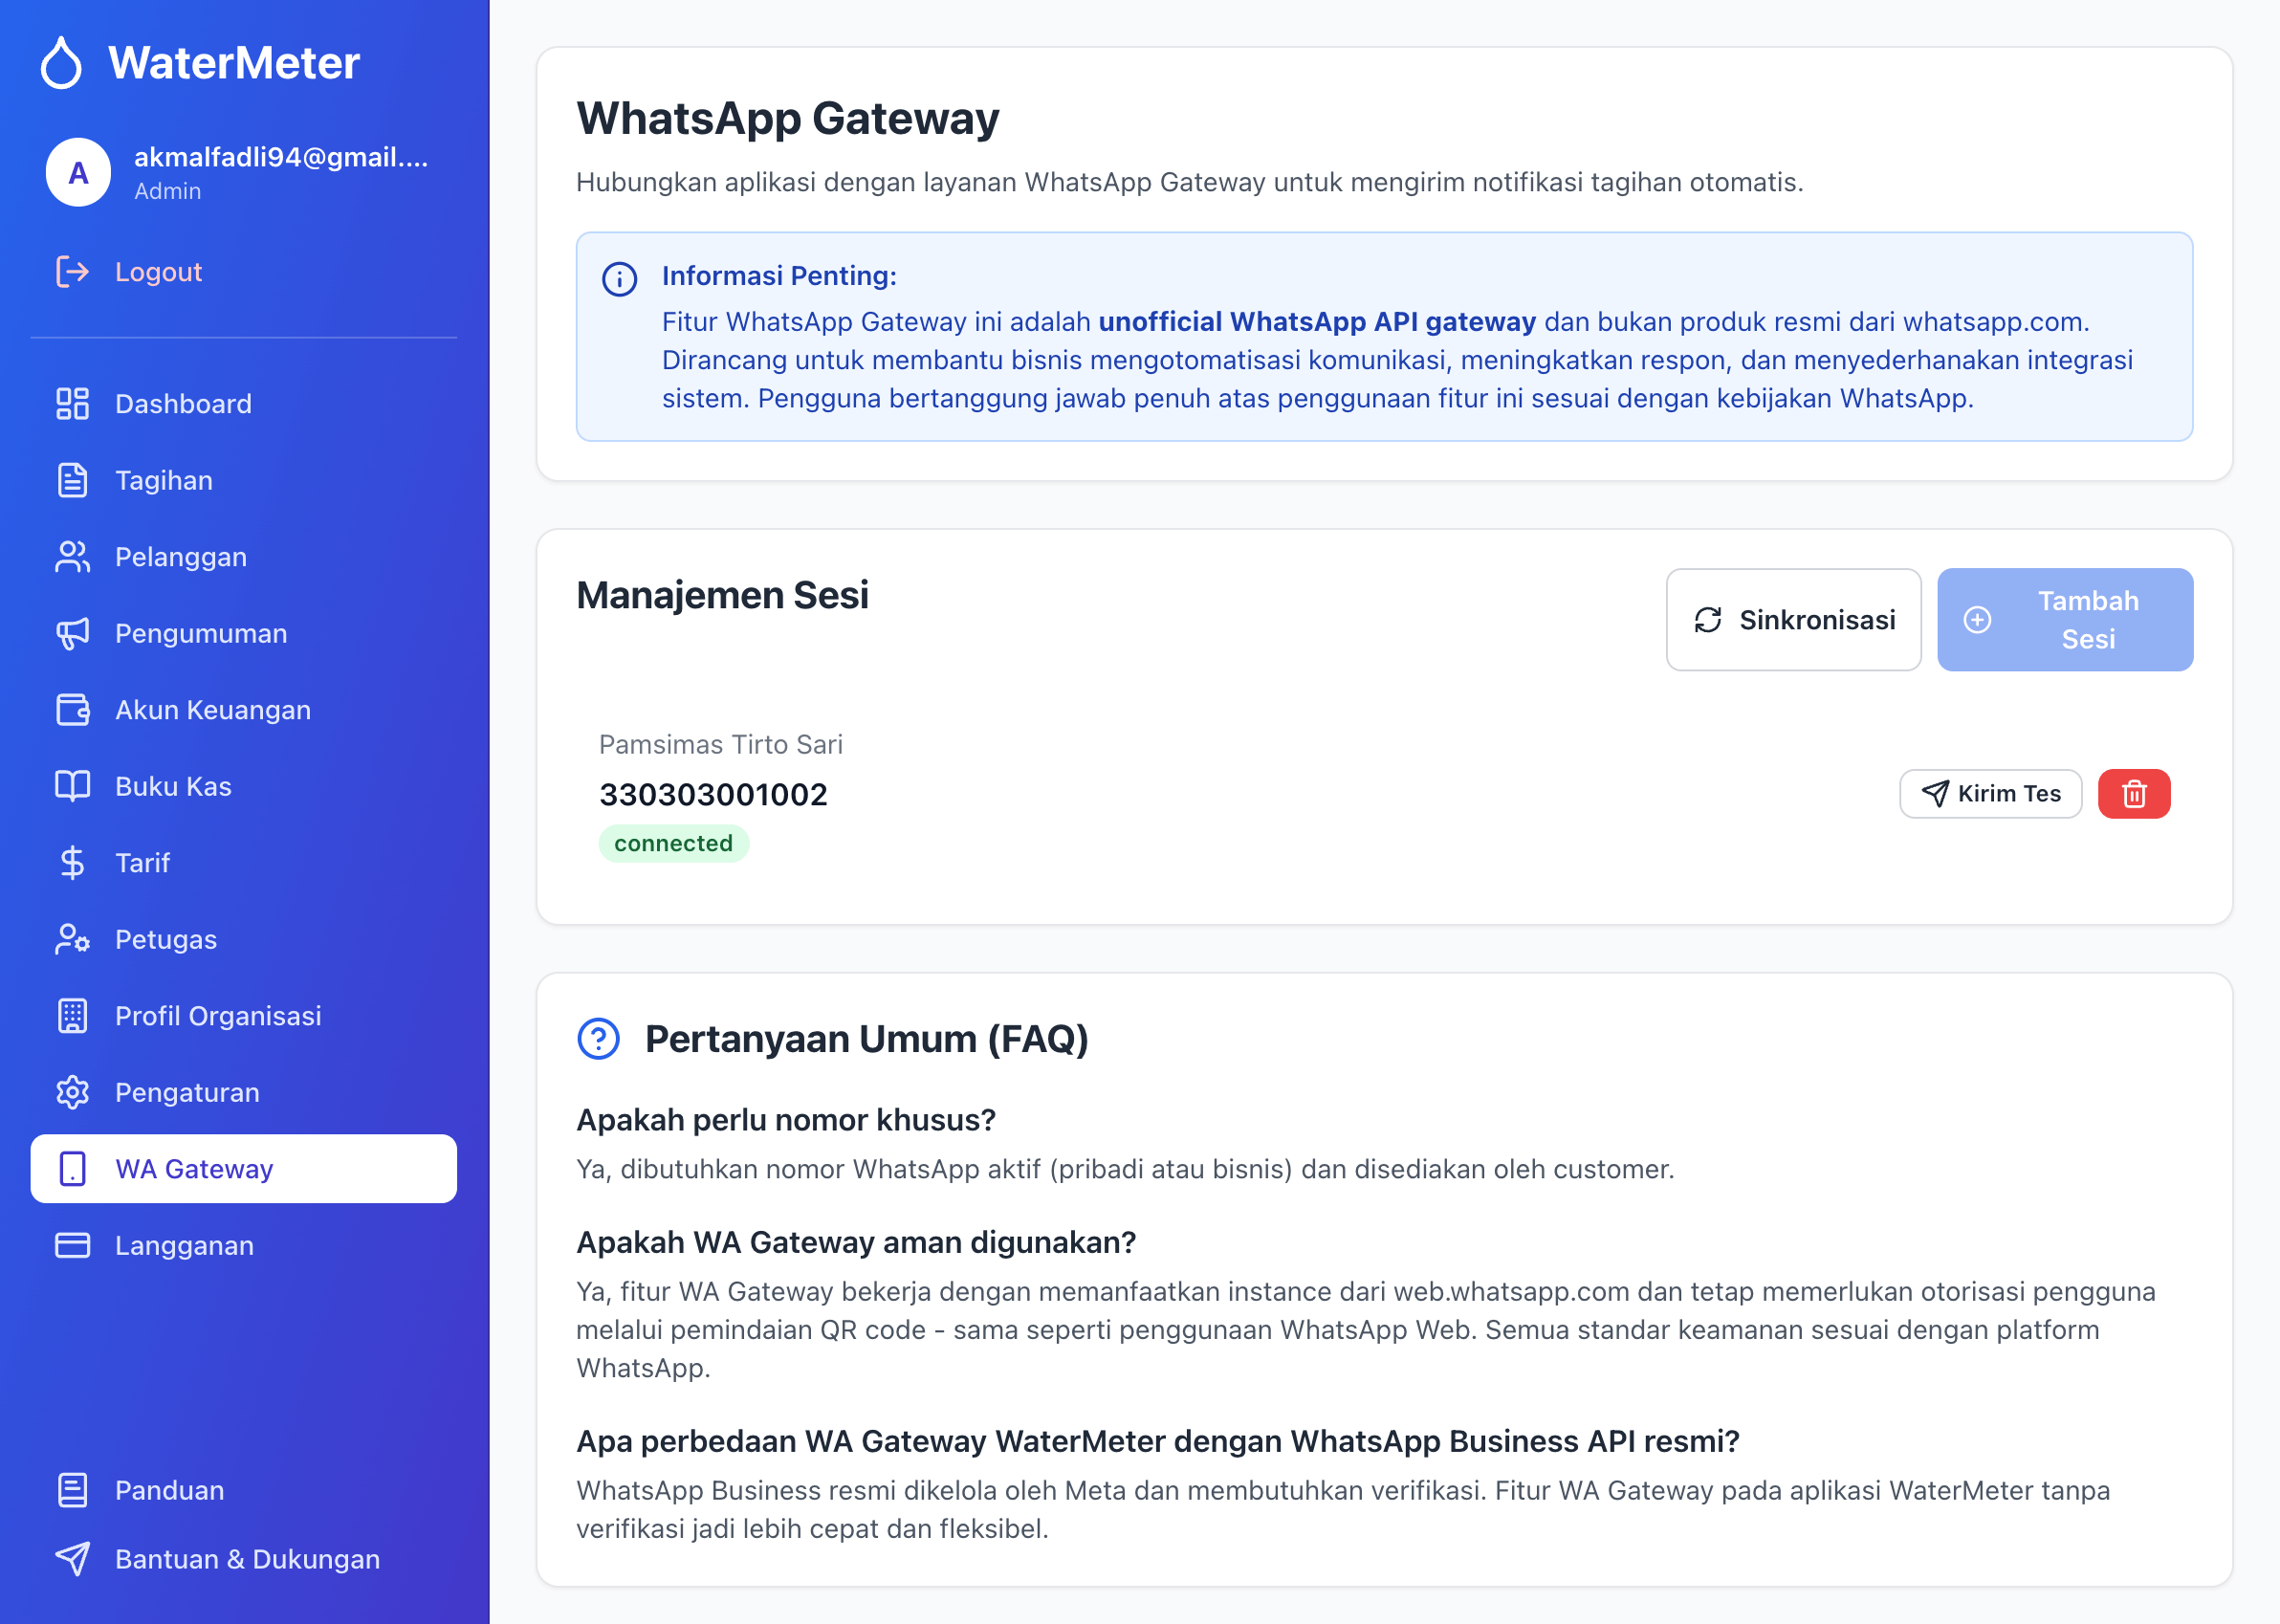Click the question 'Apakah perlu nomor khusus?'
Viewport: 2280px width, 1624px height.
786,1120
